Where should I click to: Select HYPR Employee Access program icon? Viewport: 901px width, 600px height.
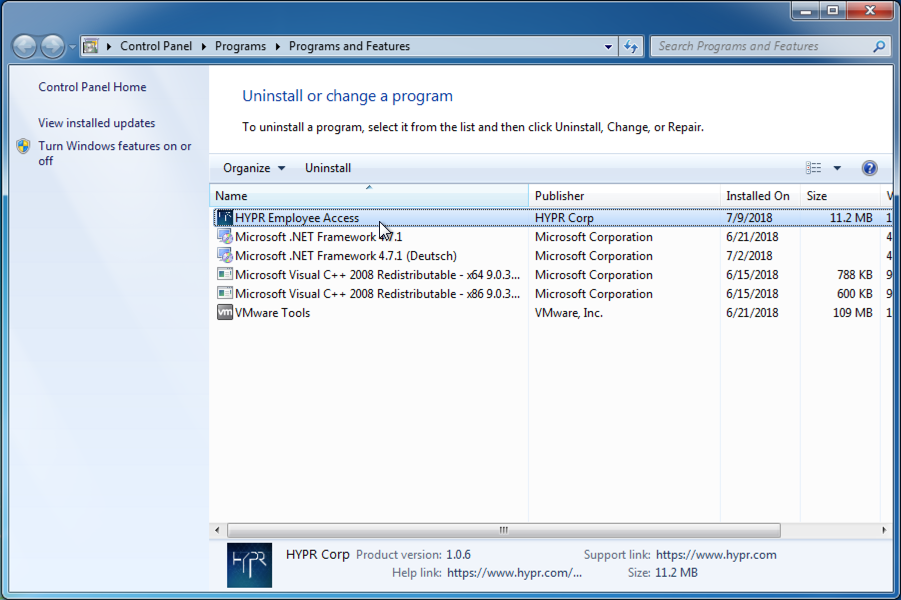coord(225,218)
